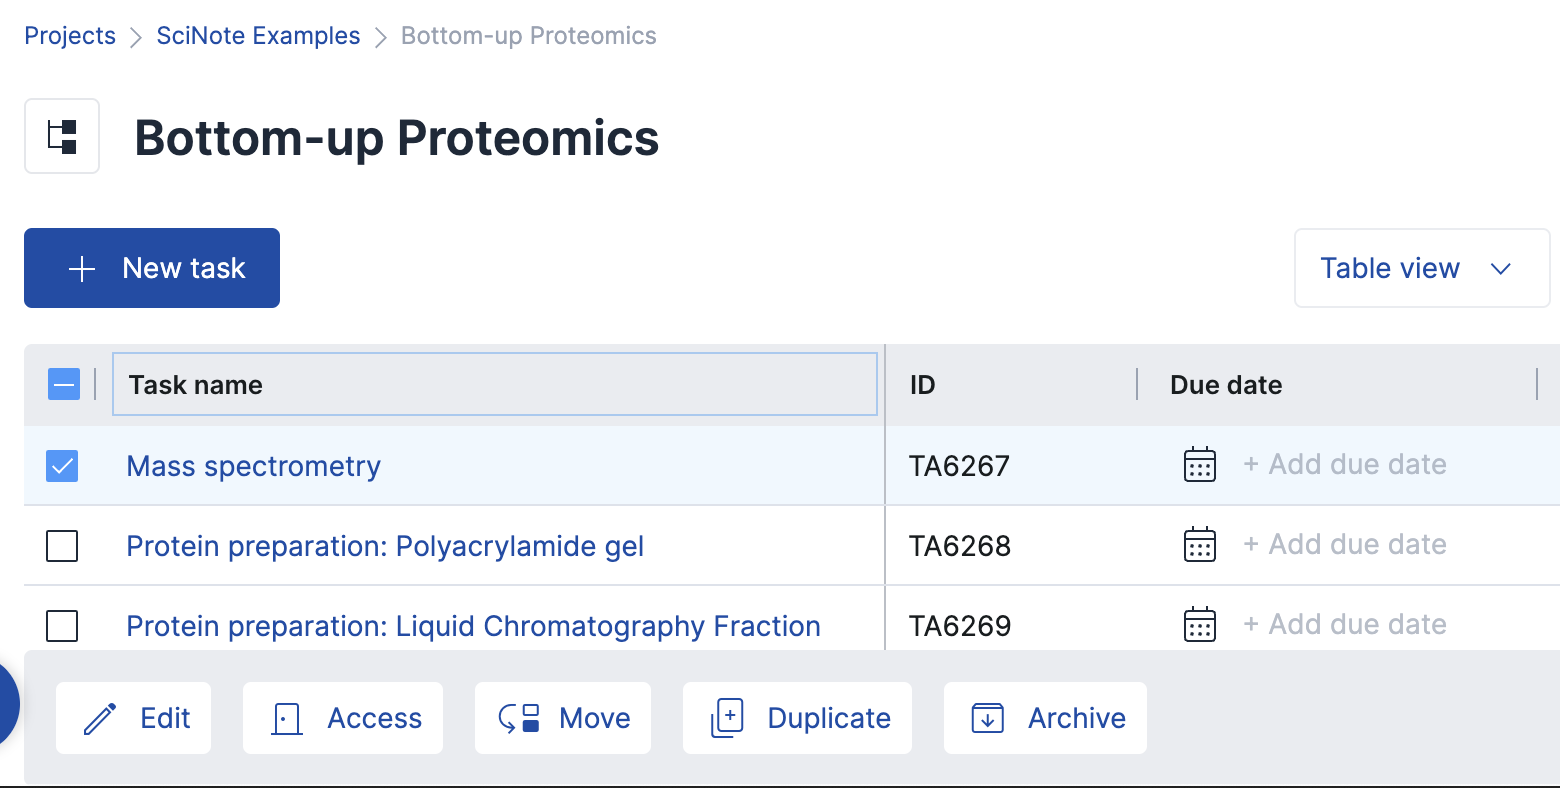The height and width of the screenshot is (788, 1560).
Task: Click the calendar icon in row TA6269
Action: tap(1199, 625)
